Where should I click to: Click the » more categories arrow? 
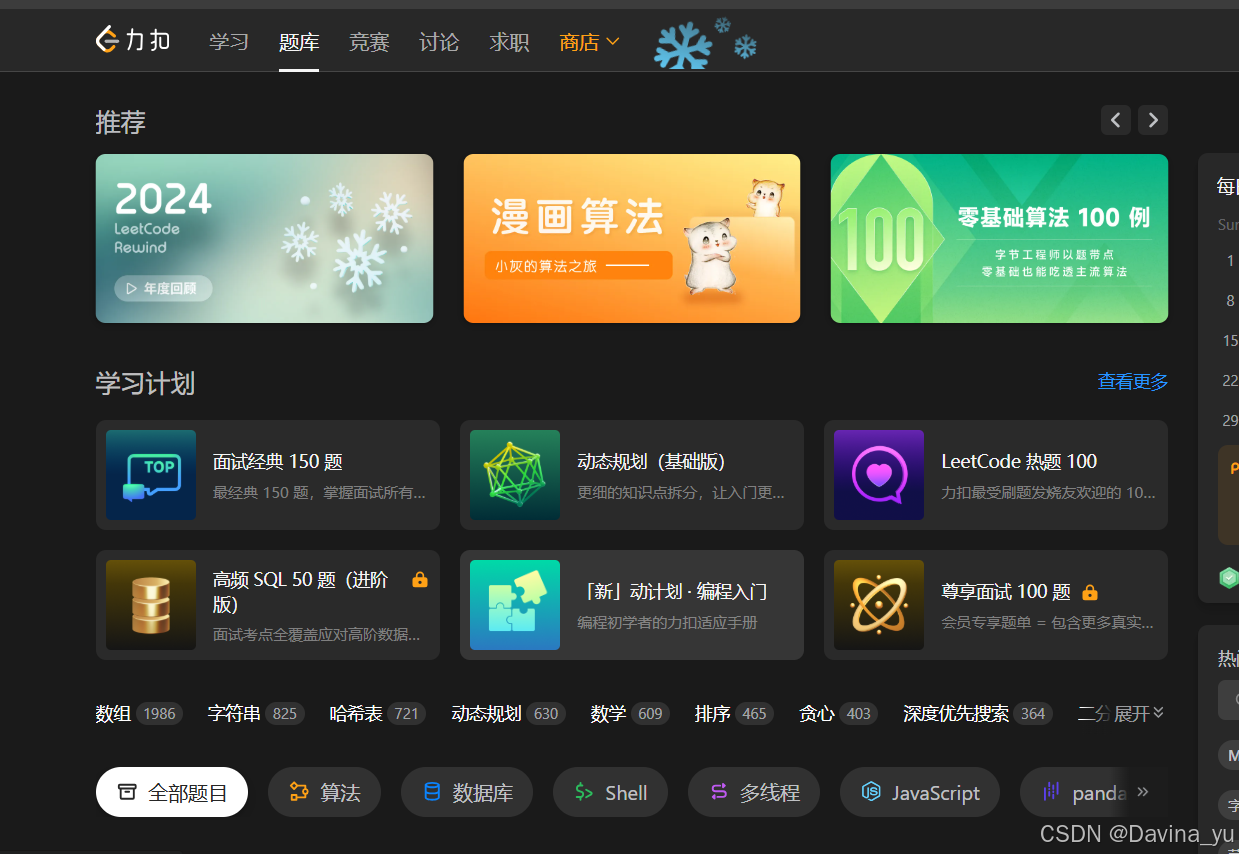pyautogui.click(x=1143, y=791)
